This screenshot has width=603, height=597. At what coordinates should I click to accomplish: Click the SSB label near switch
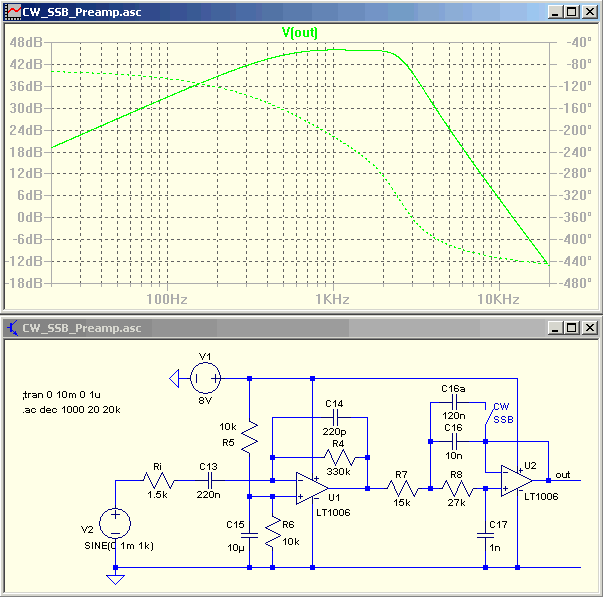[x=503, y=420]
